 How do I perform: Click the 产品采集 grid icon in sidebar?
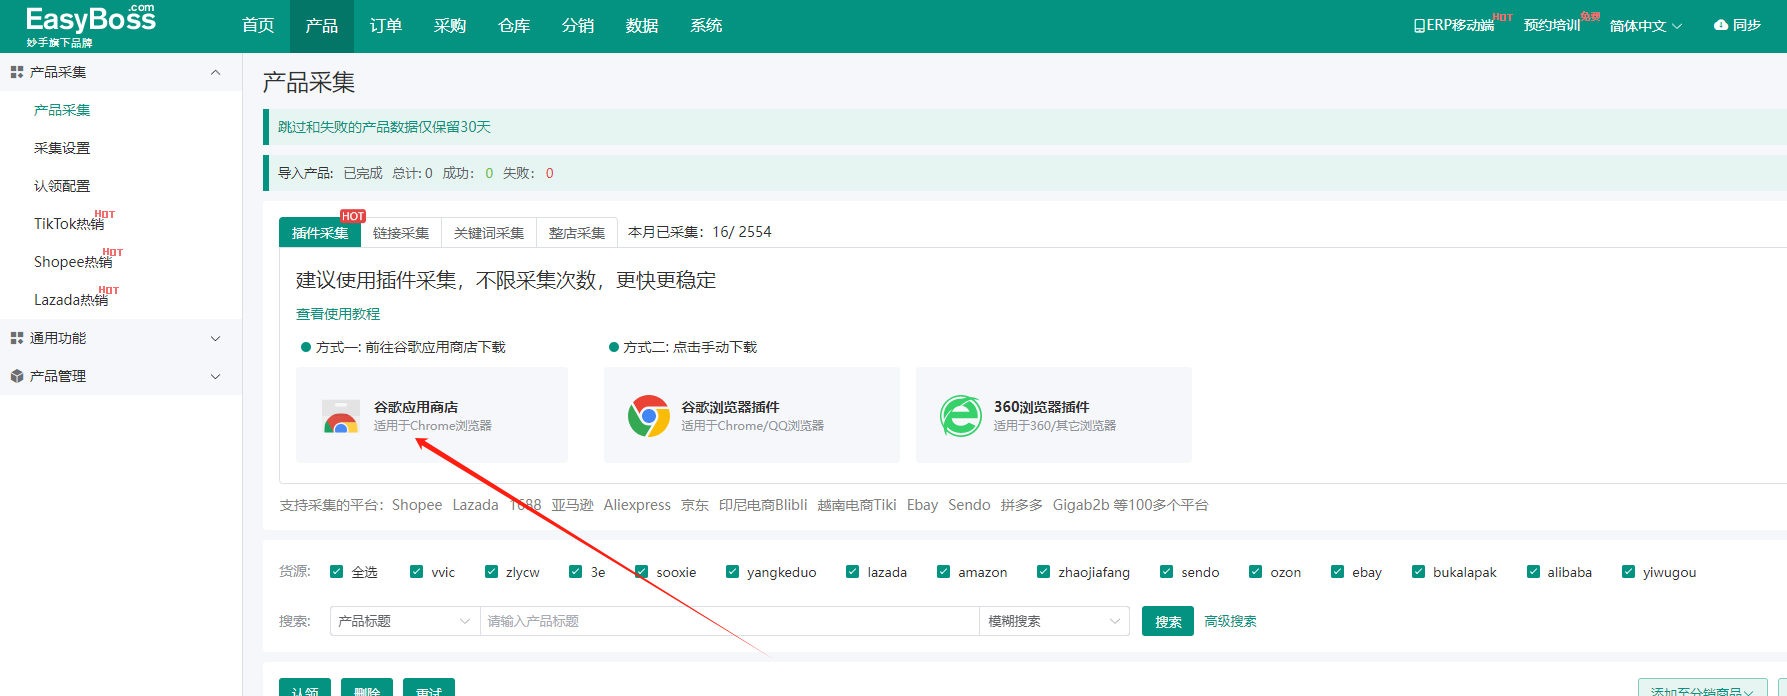[17, 72]
